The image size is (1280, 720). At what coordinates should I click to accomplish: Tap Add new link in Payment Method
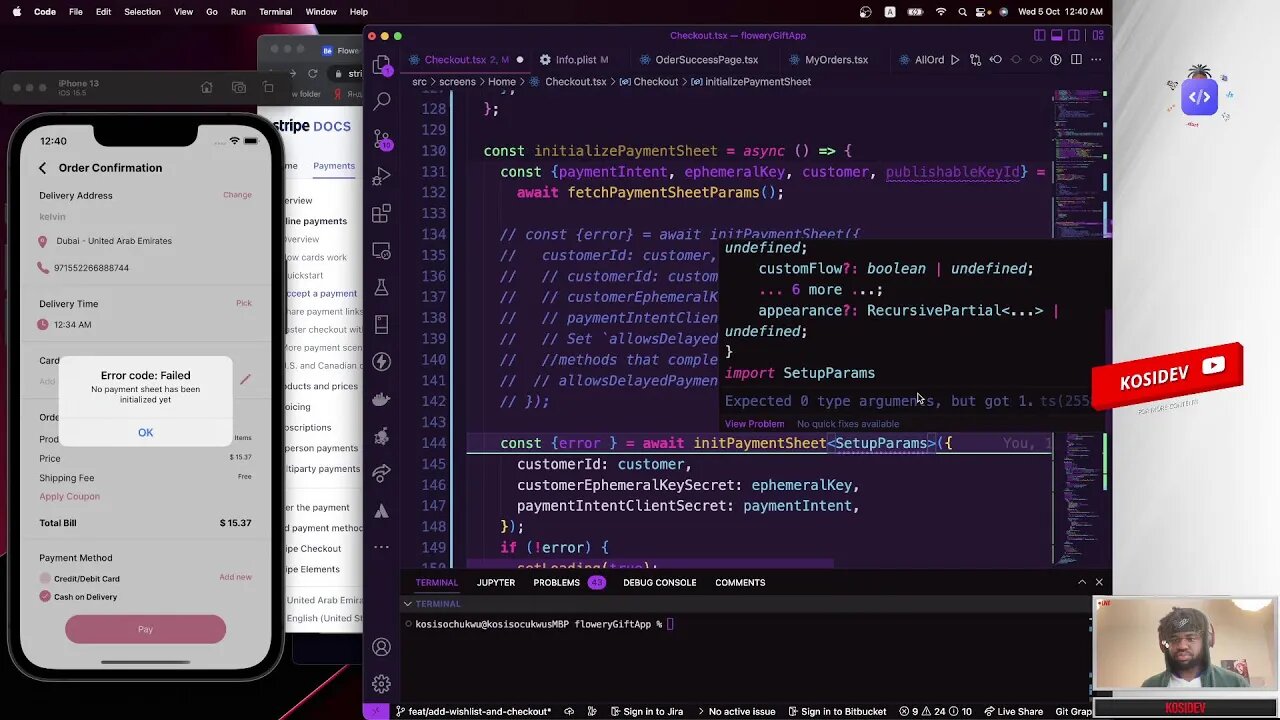[235, 577]
